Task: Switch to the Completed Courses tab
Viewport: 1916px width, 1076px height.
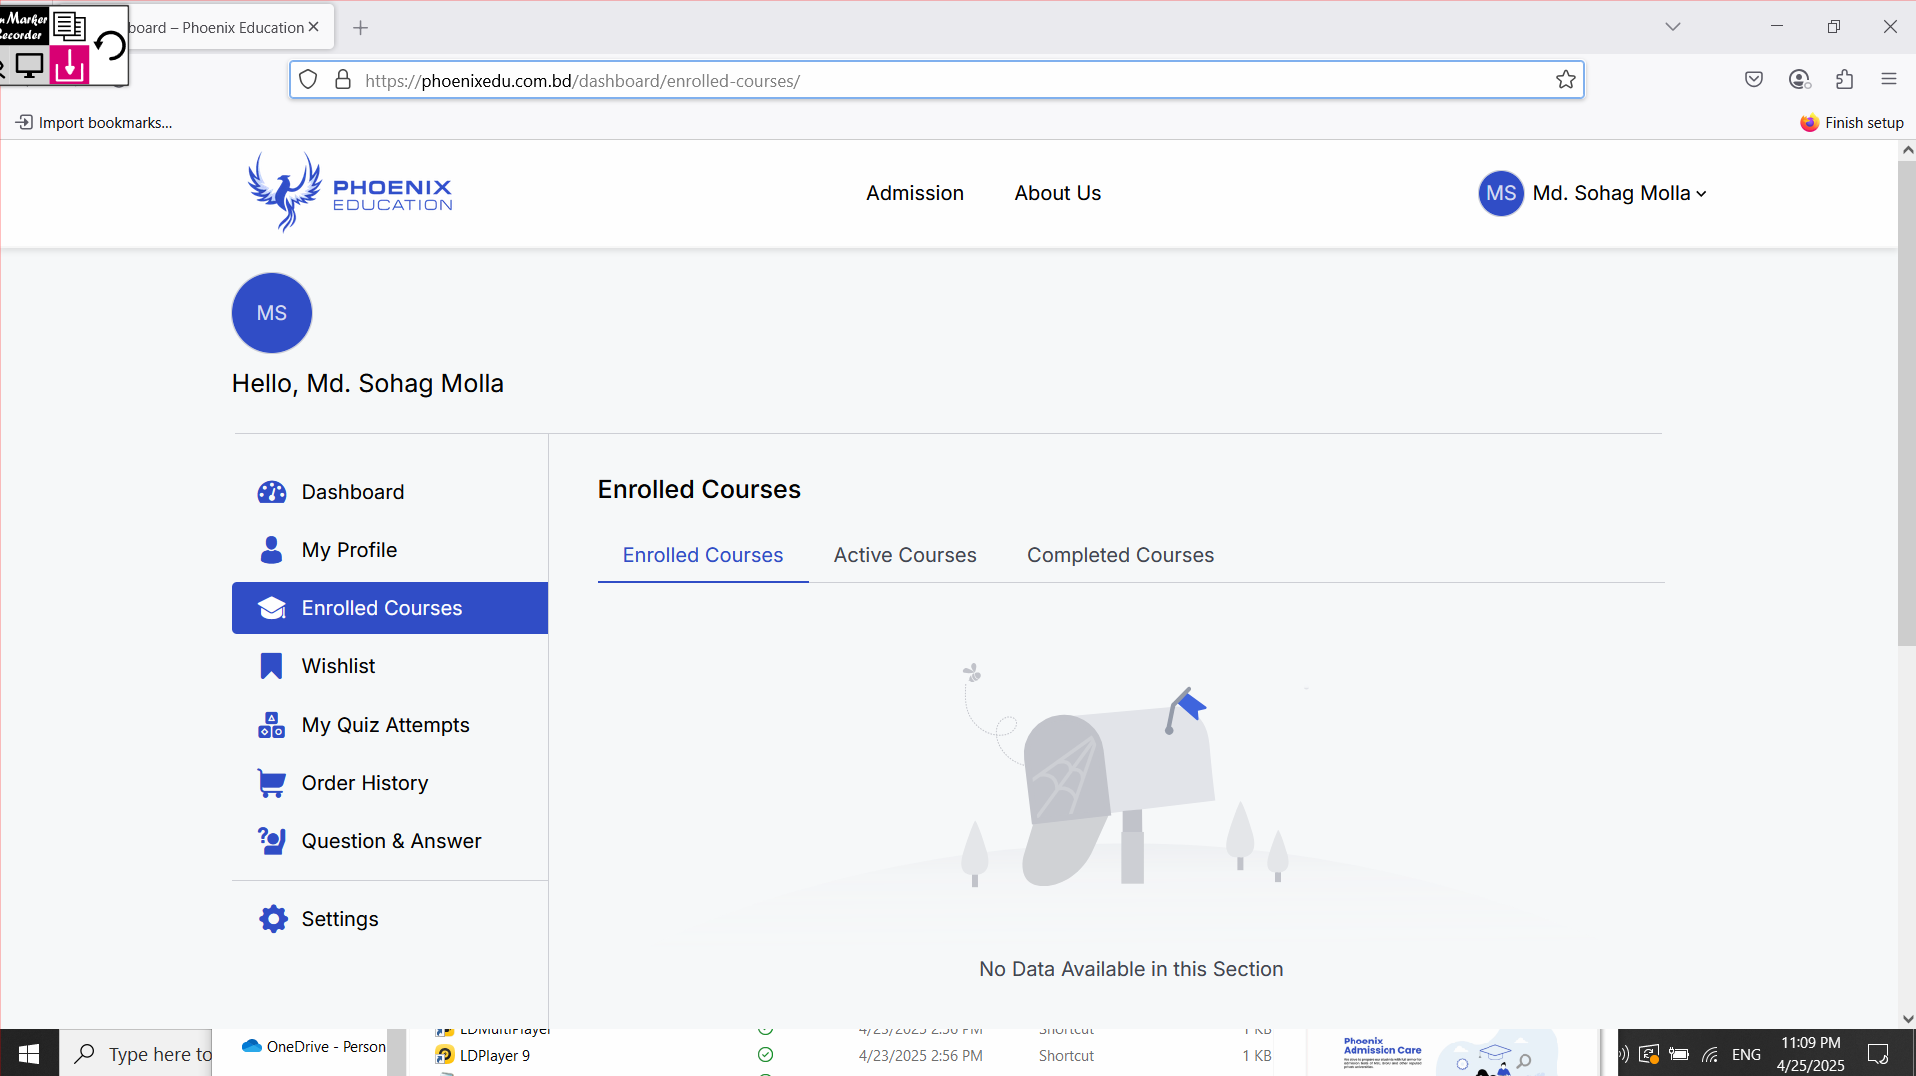Action: click(1120, 555)
